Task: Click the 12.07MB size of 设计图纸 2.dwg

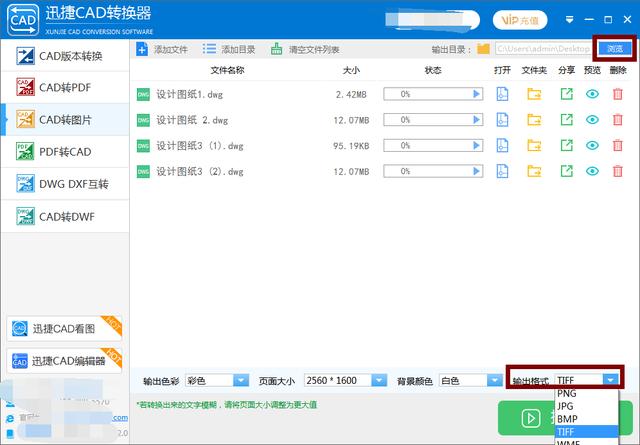Action: 351,120
